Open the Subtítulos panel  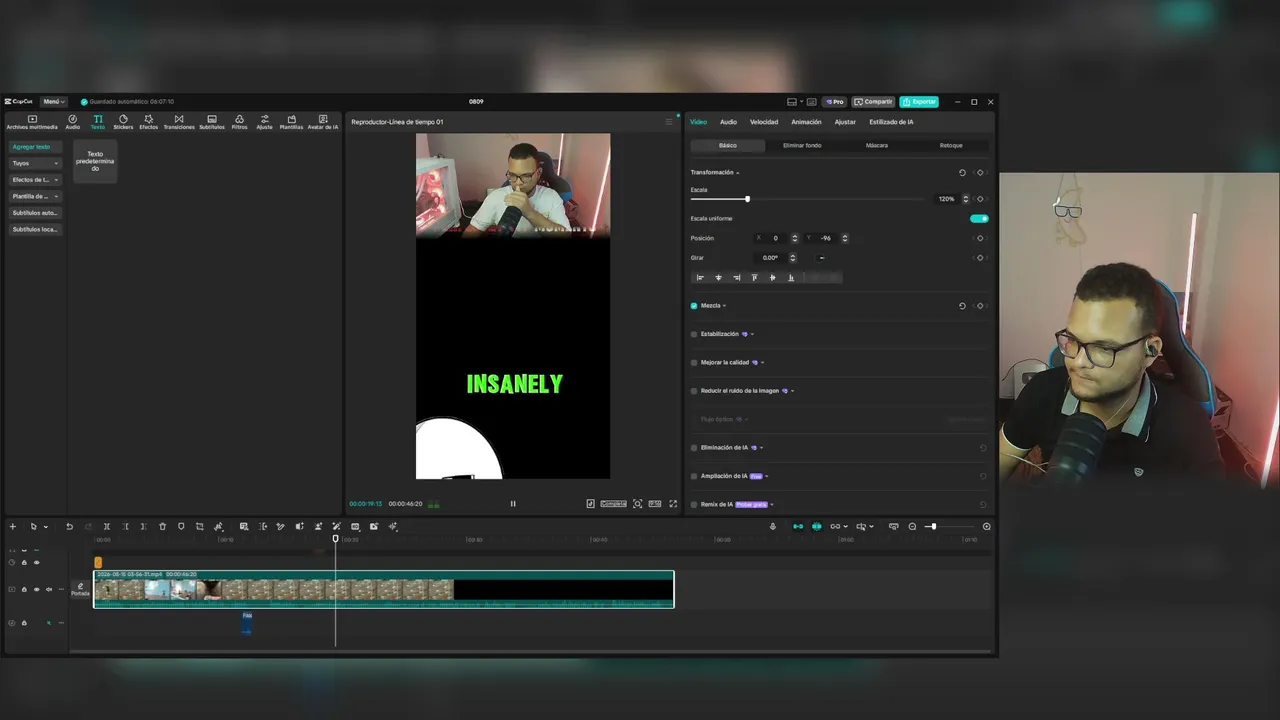212,122
